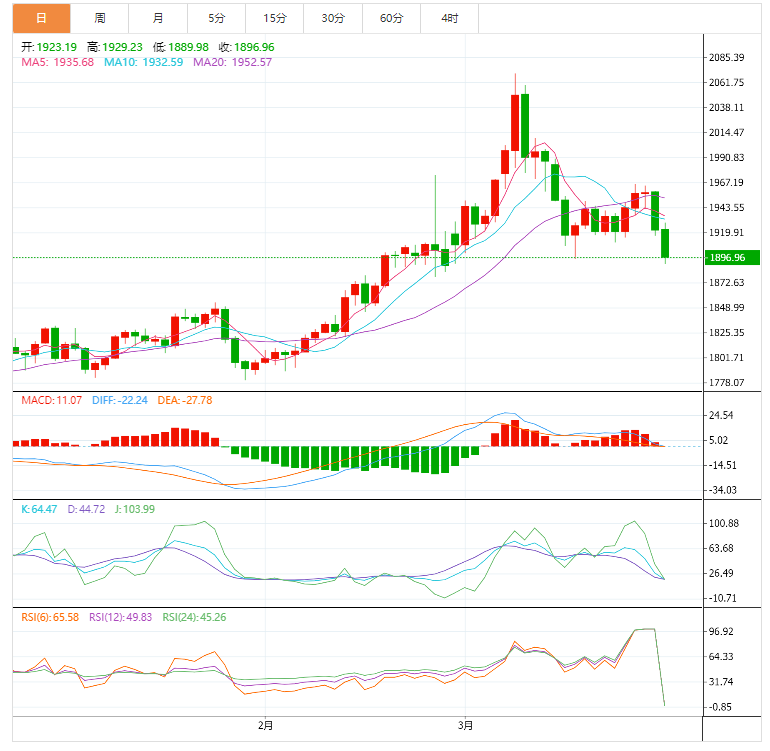Click the latest green candlestick at 1896.96
Viewport: 770px width, 751px height.
pyautogui.click(x=665, y=243)
